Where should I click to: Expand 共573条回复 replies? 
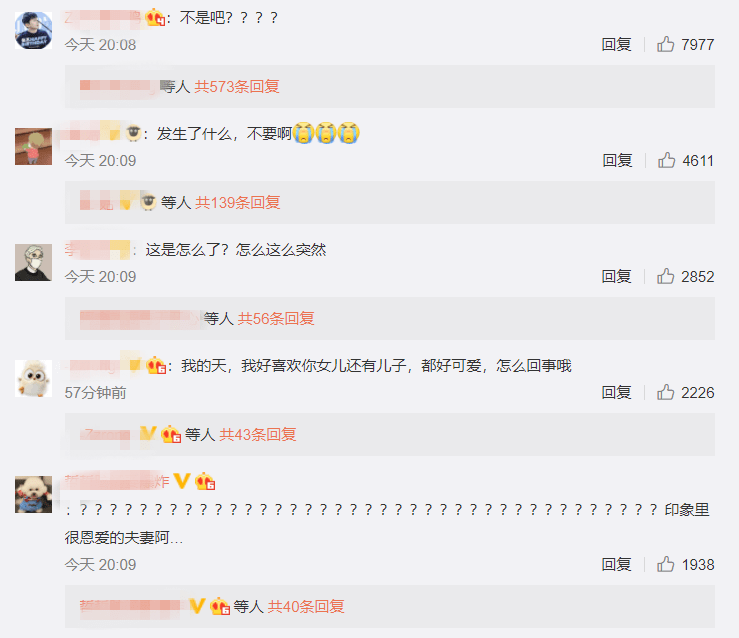(237, 86)
